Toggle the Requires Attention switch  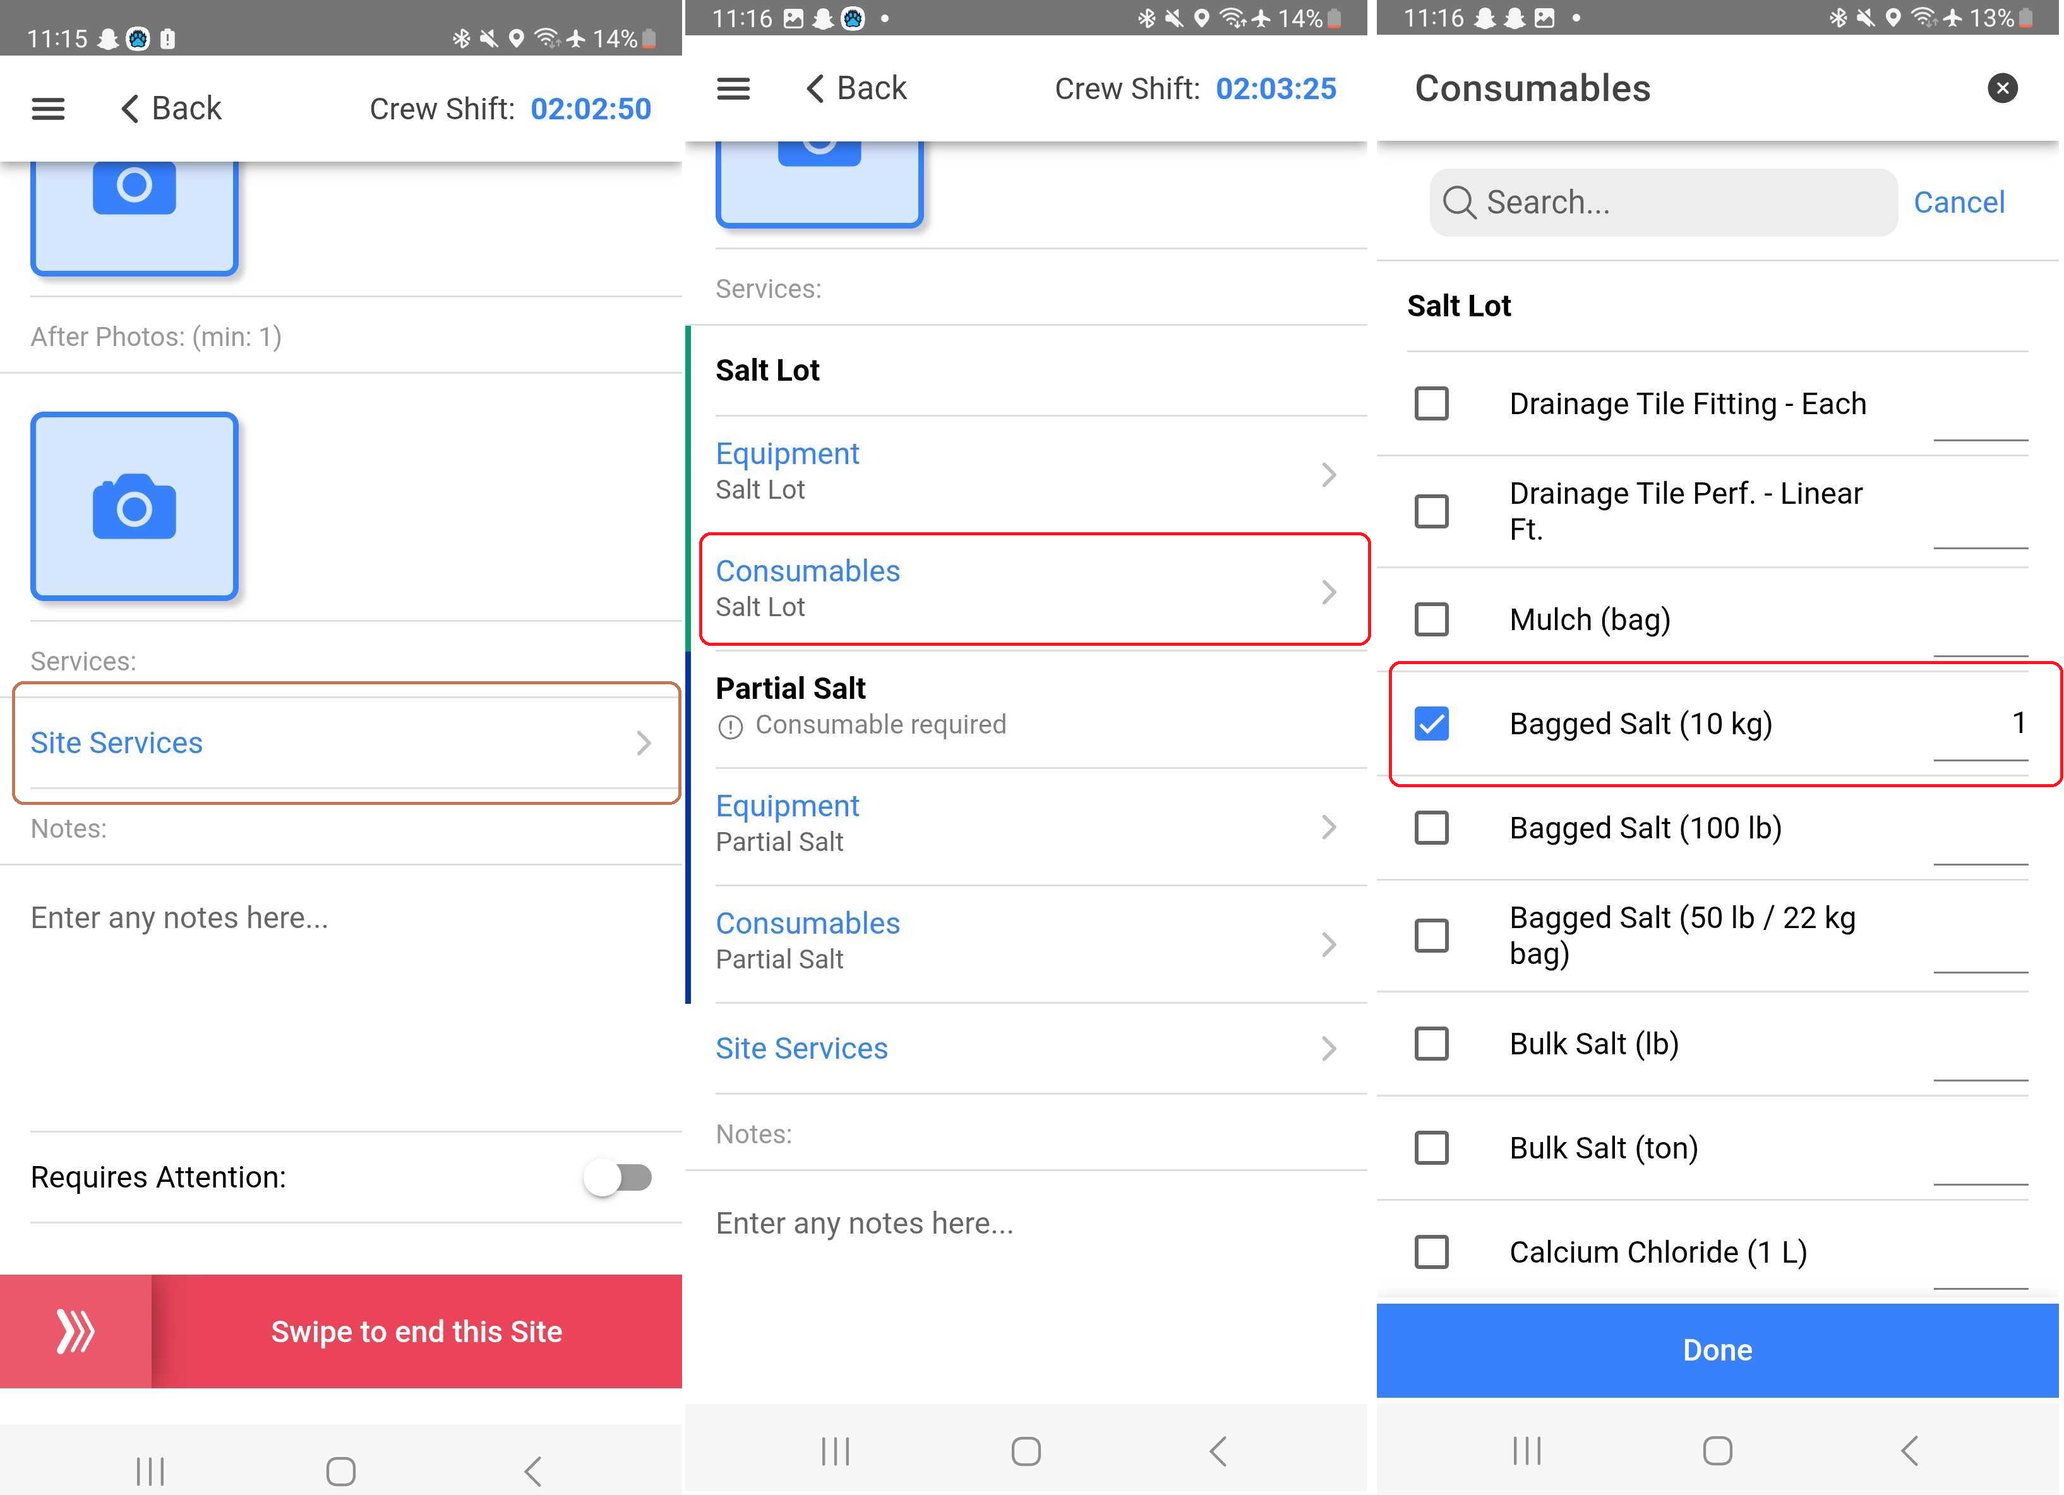coord(619,1177)
